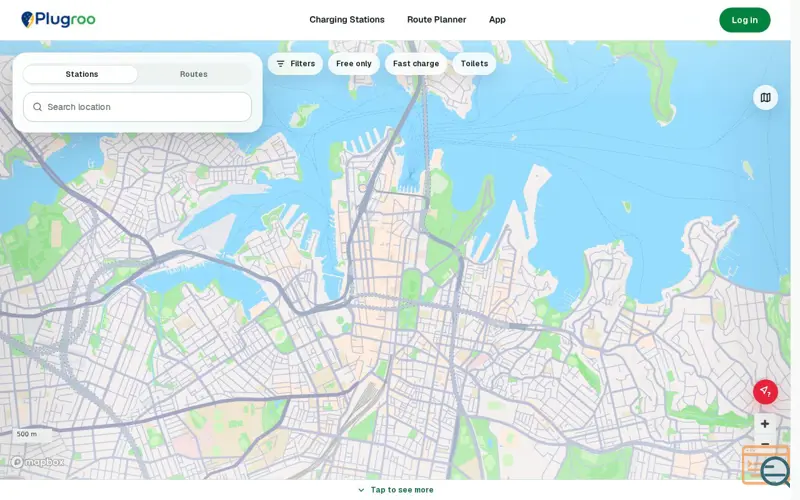Toggle the Fast charge filter
Viewport: 800px width, 500px height.
416,64
